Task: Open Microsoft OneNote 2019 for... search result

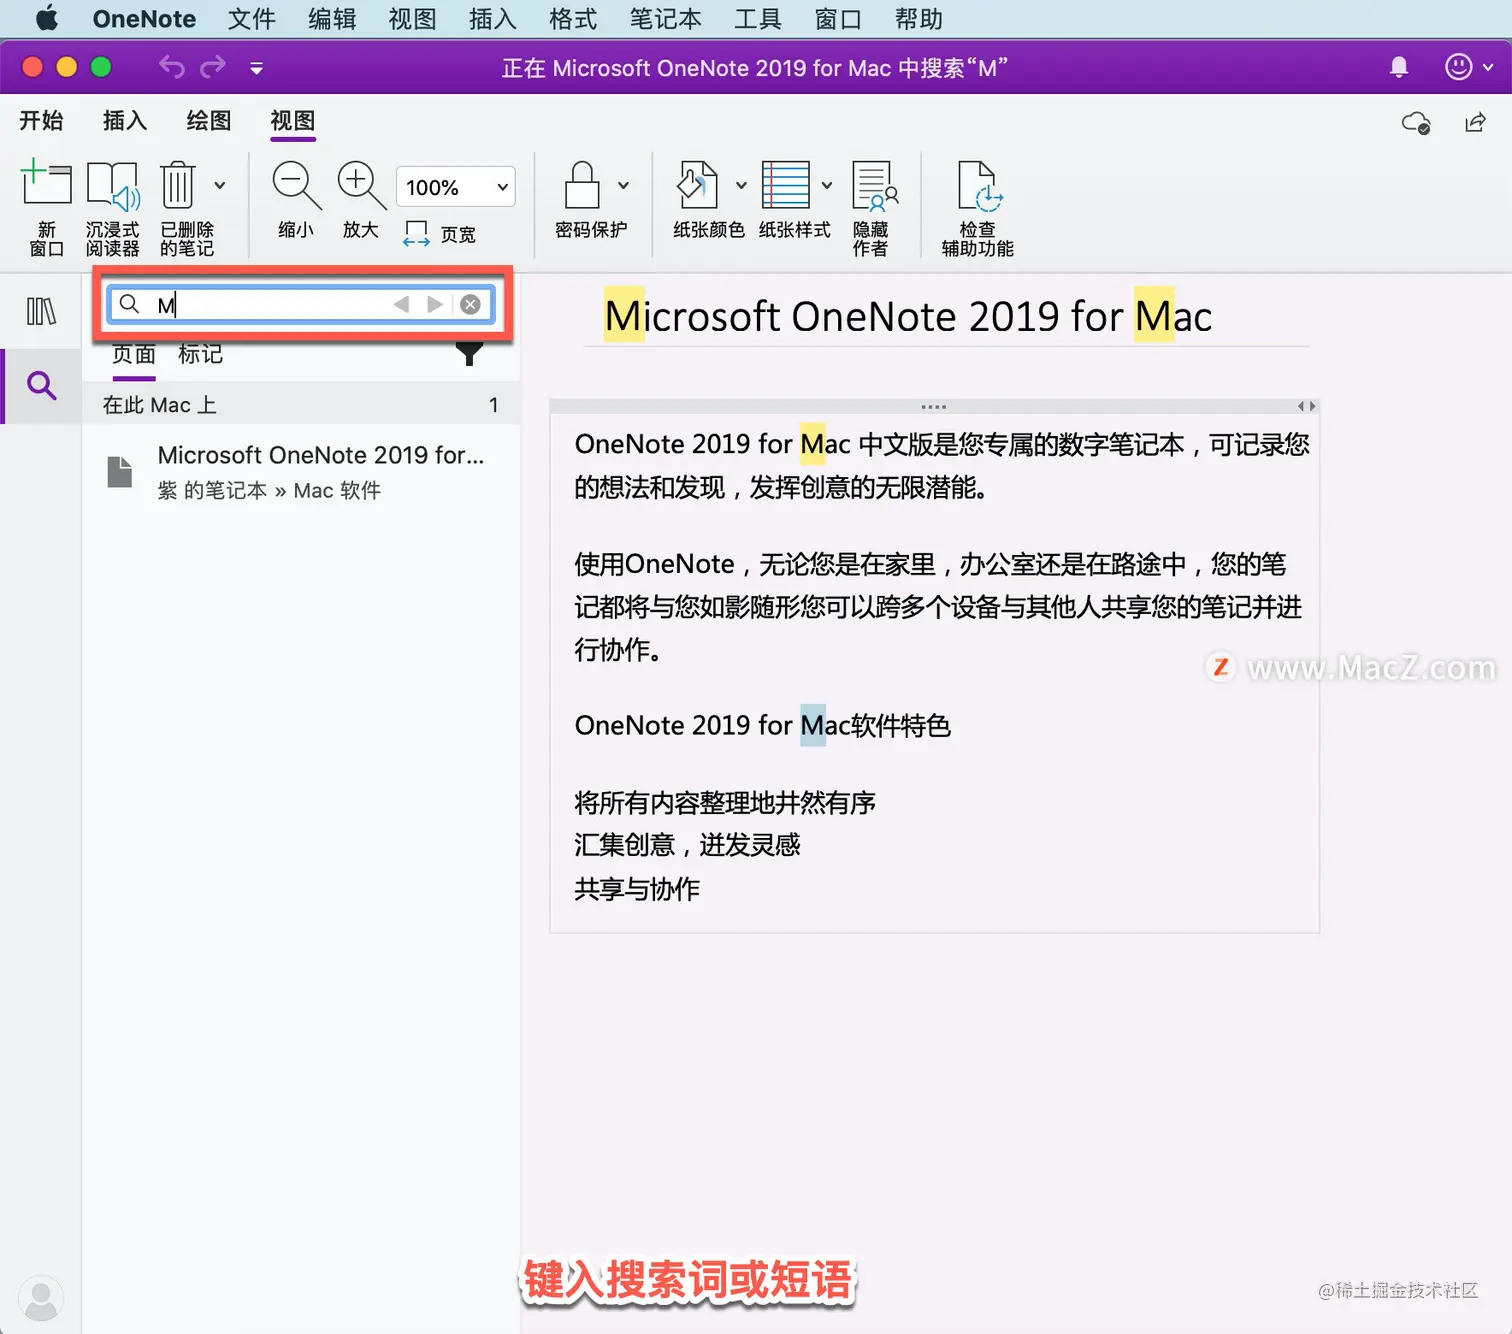Action: [x=300, y=472]
